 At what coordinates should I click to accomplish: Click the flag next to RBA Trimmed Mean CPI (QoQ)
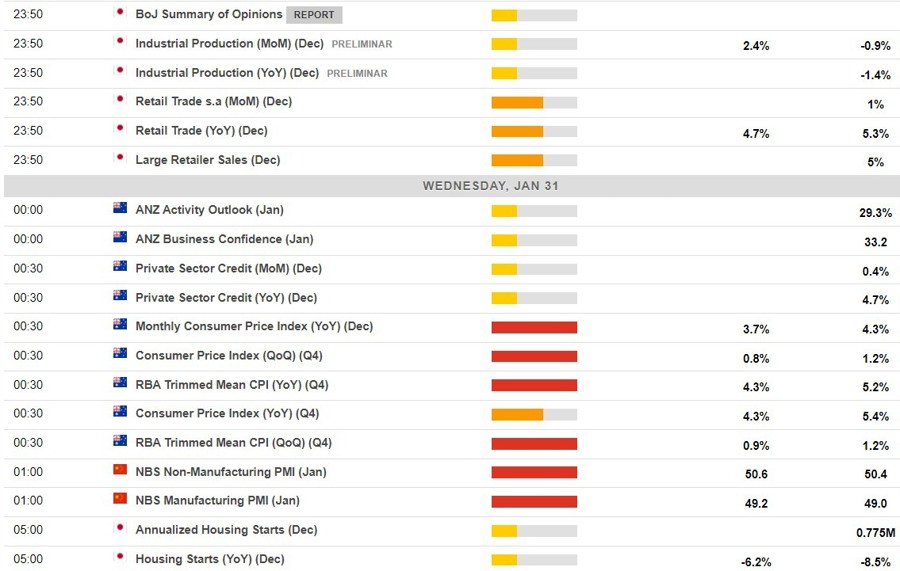tap(120, 440)
